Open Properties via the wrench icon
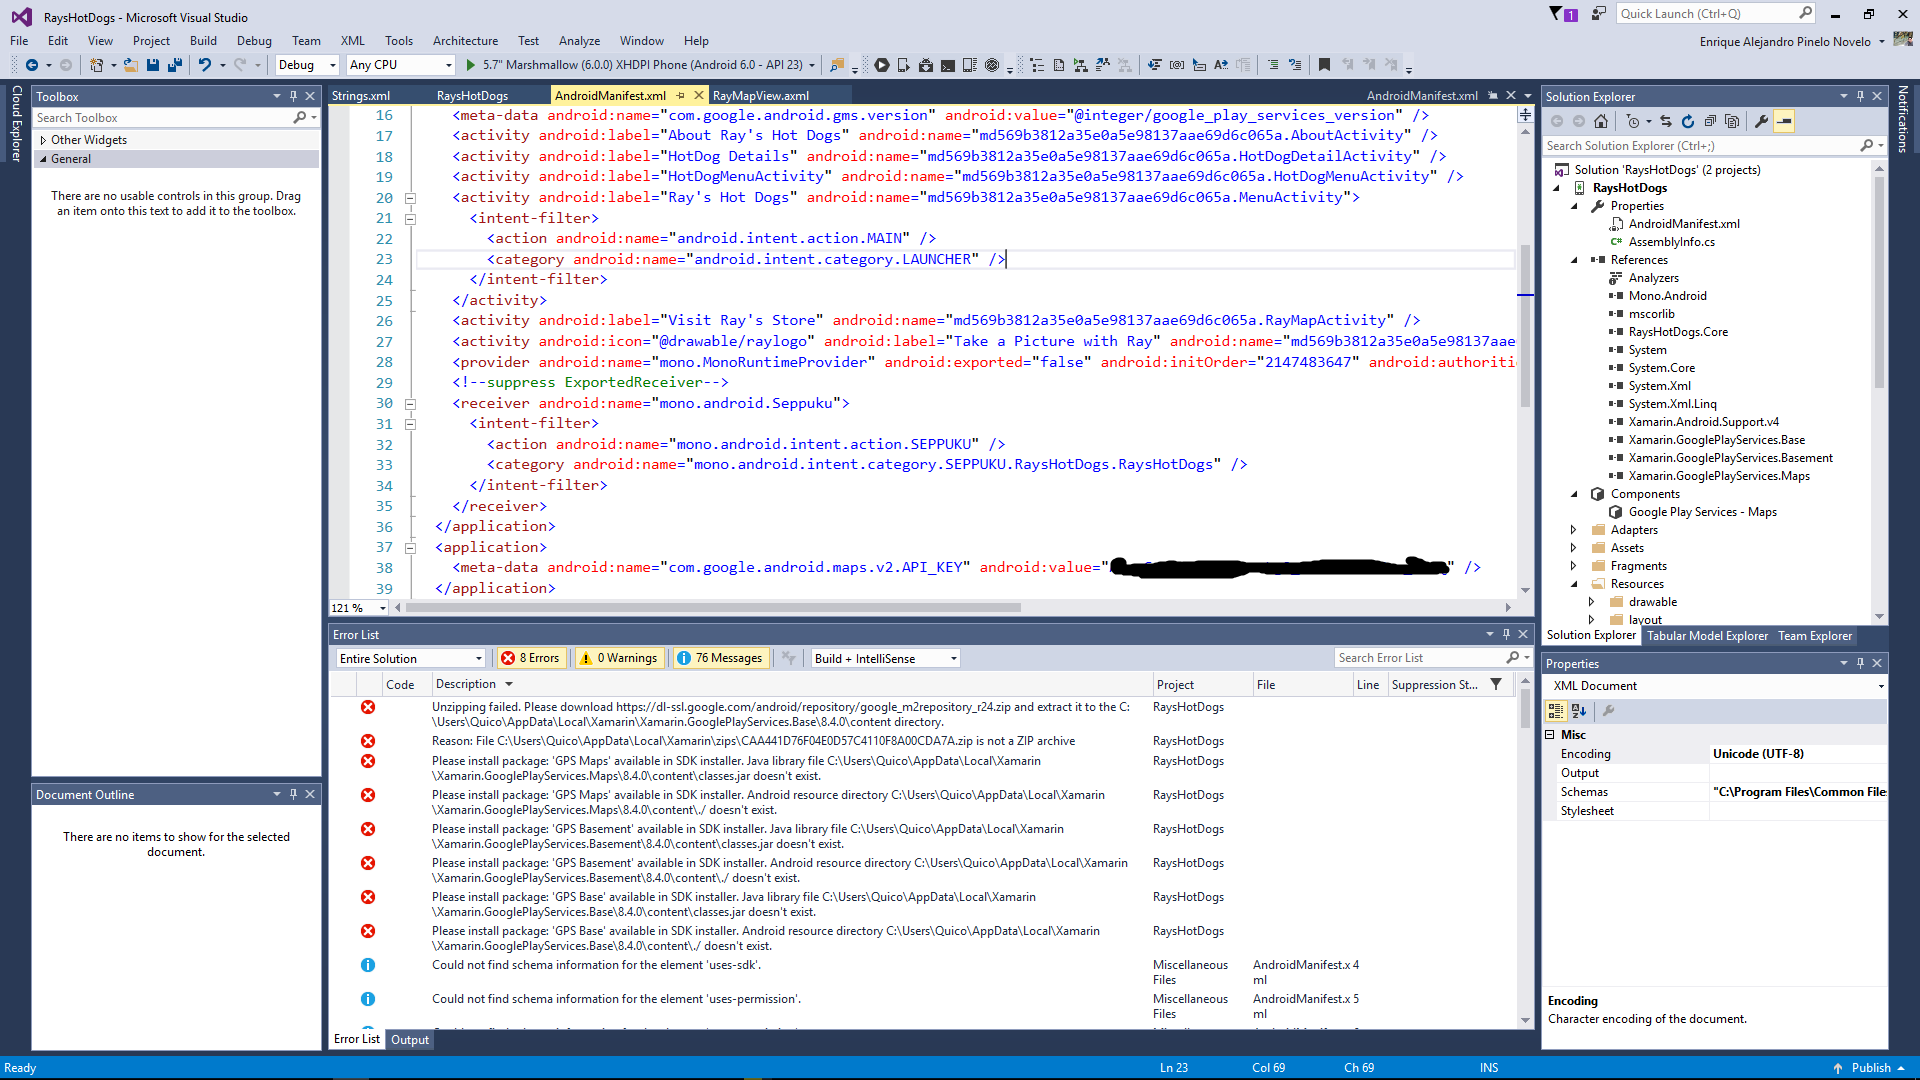Screen dimensions: 1920x1080 tap(1761, 121)
